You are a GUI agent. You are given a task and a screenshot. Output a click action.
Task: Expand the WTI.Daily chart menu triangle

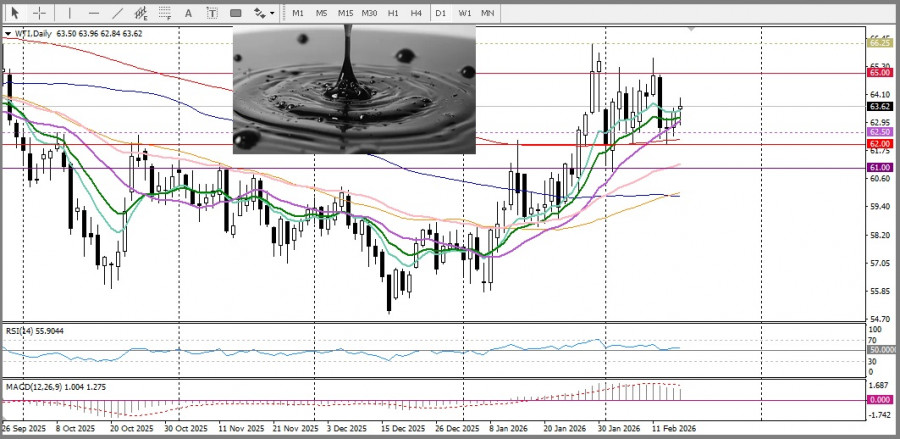coord(7,34)
